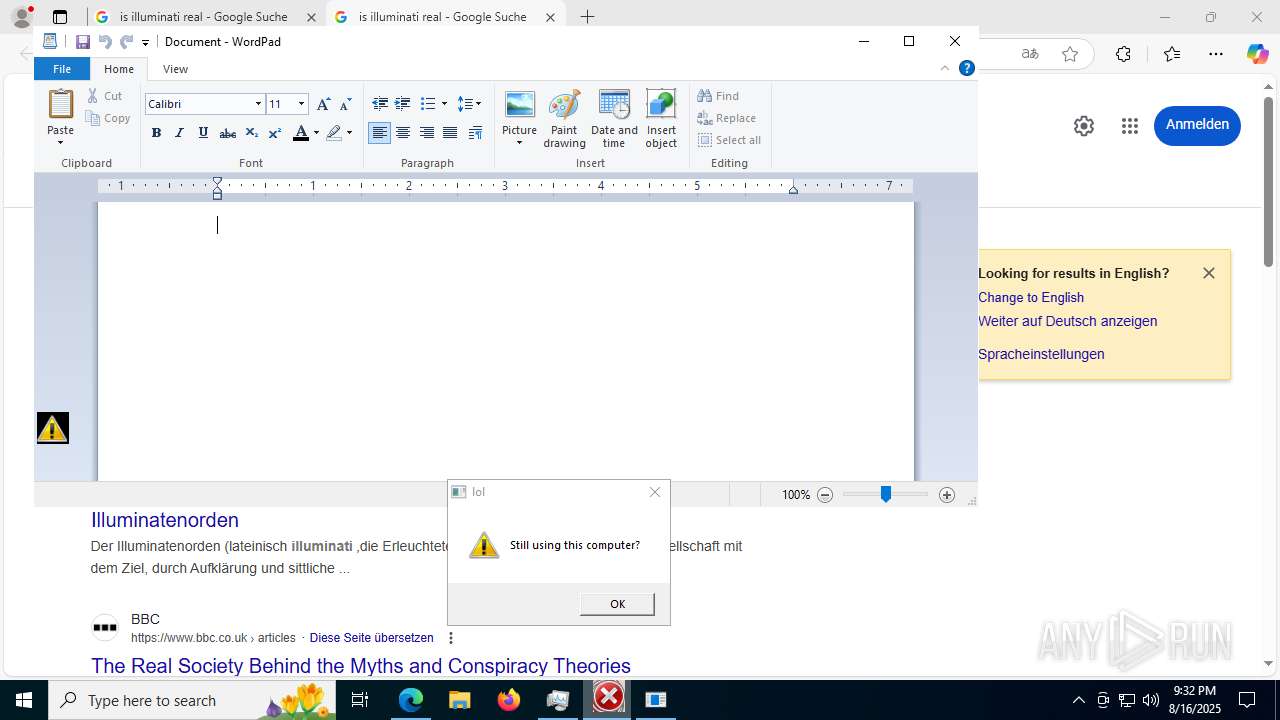This screenshot has width=1280, height=720.
Task: Open Customize Quick Access Toolbar arrow
Action: [x=145, y=42]
